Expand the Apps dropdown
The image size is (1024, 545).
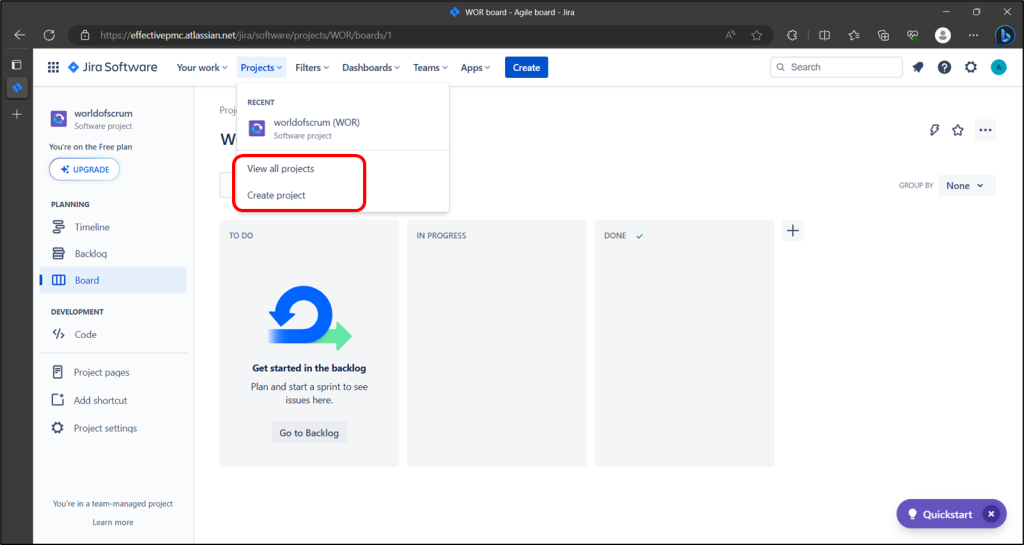tap(475, 67)
